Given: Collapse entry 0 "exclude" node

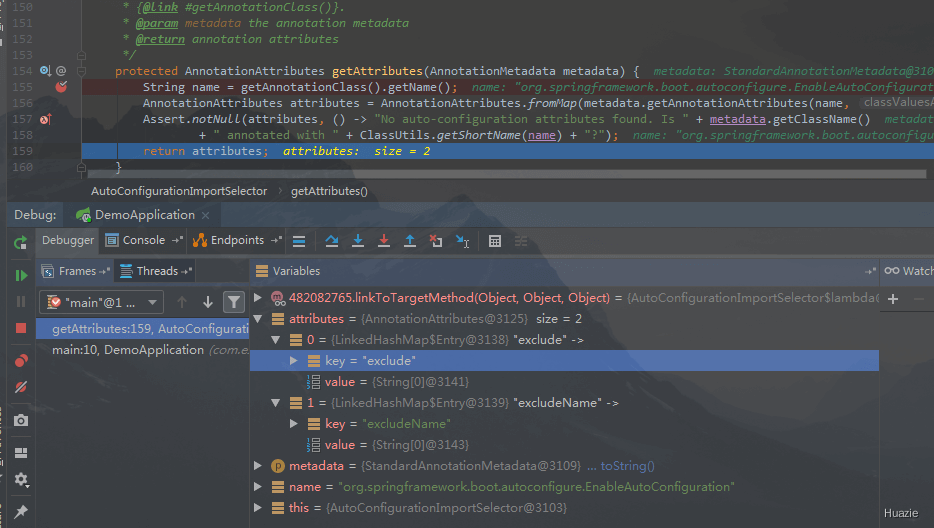Looking at the screenshot, I should pos(276,340).
